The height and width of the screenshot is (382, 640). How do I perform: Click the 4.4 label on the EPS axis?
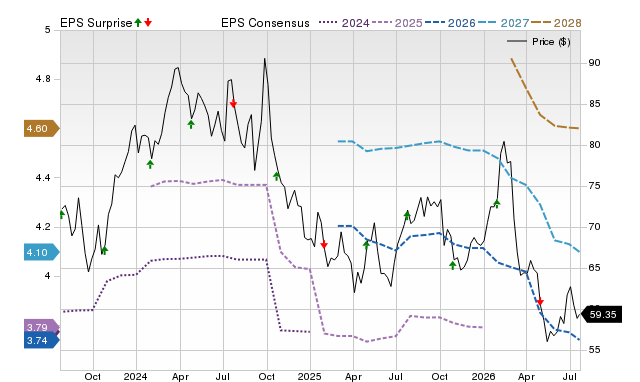[43, 178]
